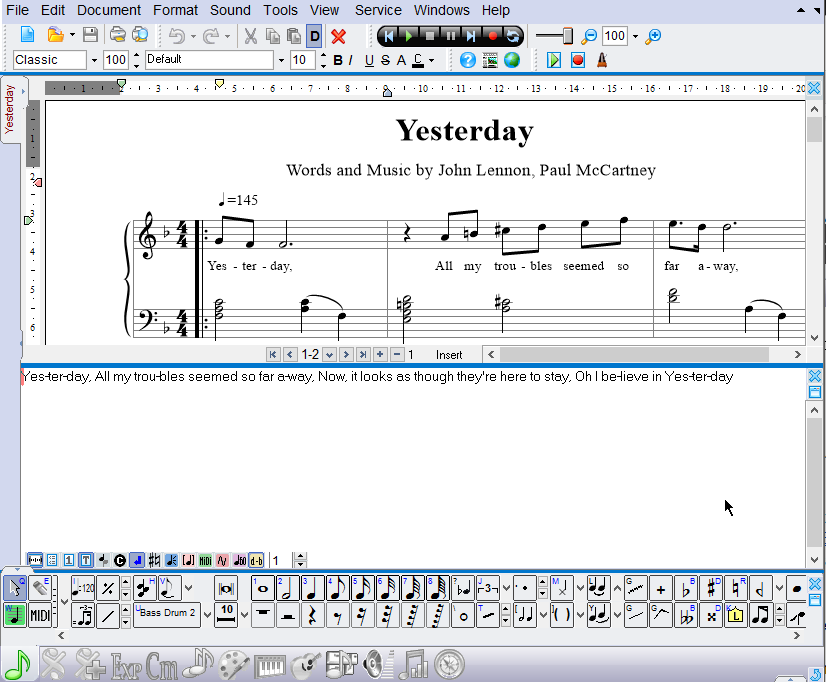This screenshot has height=682, width=826.
Task: Open the globe web icon
Action: (512, 60)
